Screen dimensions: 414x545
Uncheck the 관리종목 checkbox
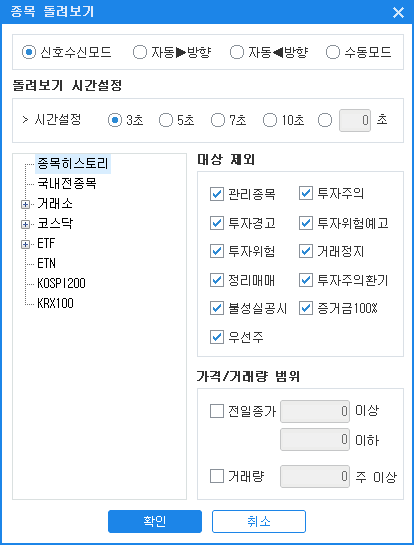[x=217, y=194]
